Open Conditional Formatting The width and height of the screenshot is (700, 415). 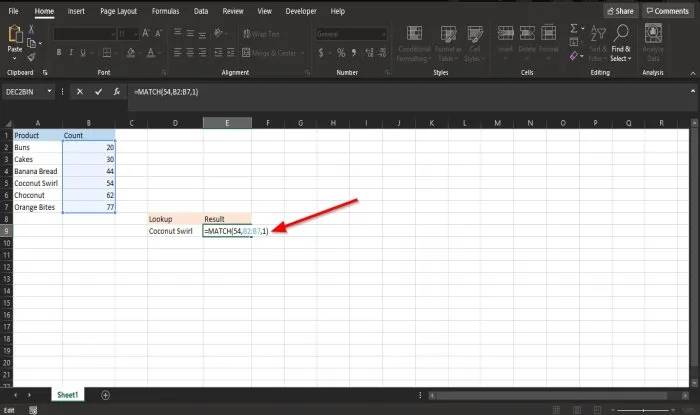[414, 43]
